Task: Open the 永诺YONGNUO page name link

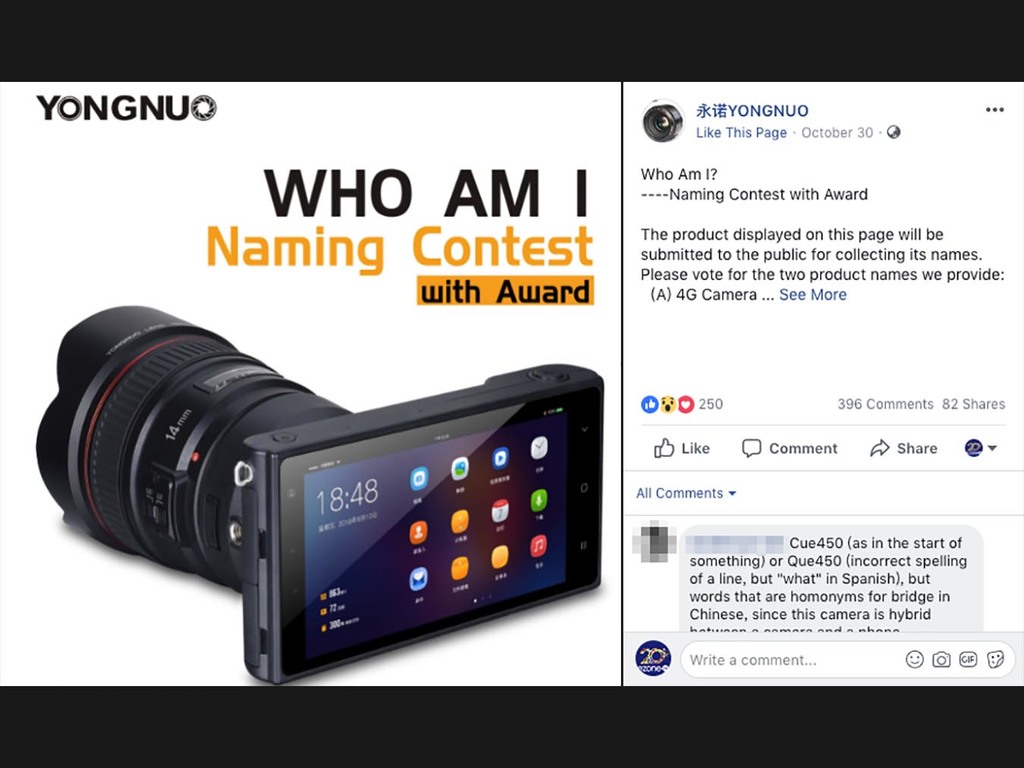Action: [752, 110]
